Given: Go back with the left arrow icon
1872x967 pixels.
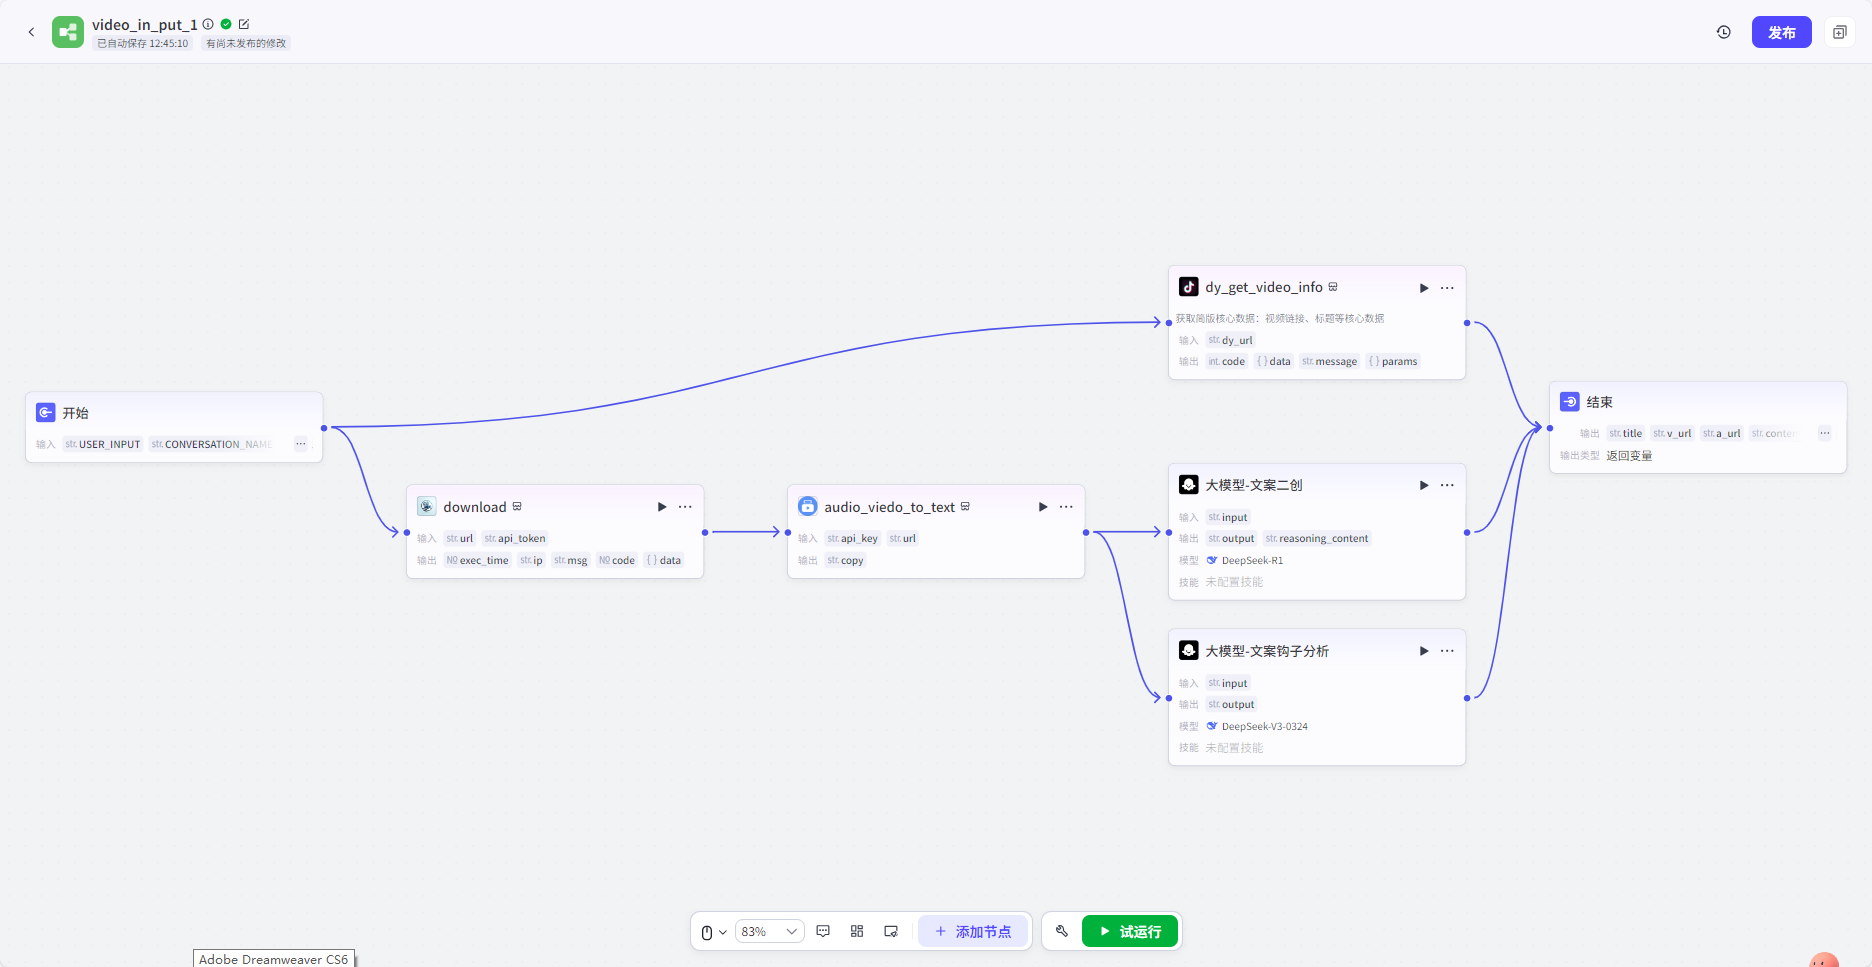Looking at the screenshot, I should [31, 32].
